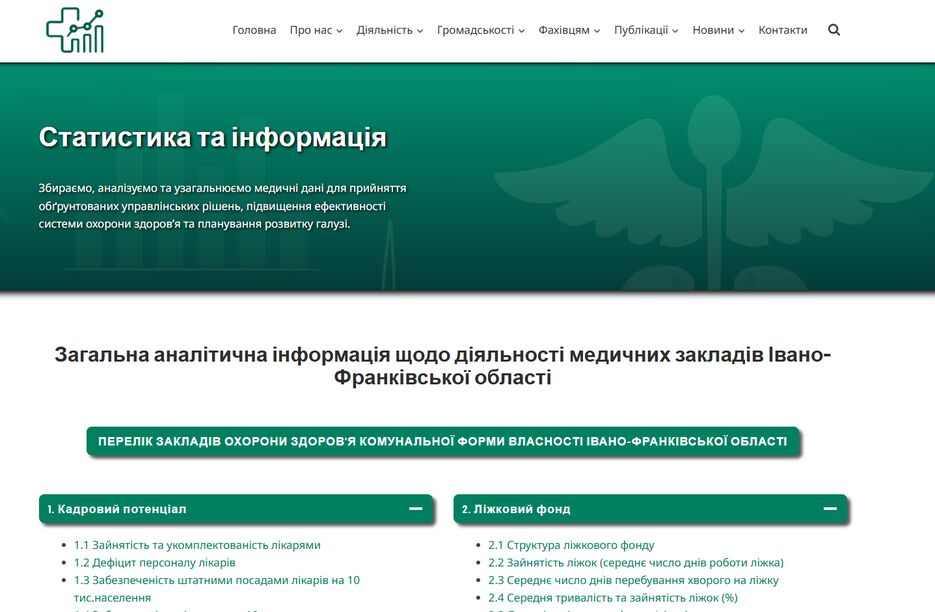This screenshot has height=612, width=935.
Task: Open the search magnifier icon
Action: (834, 30)
